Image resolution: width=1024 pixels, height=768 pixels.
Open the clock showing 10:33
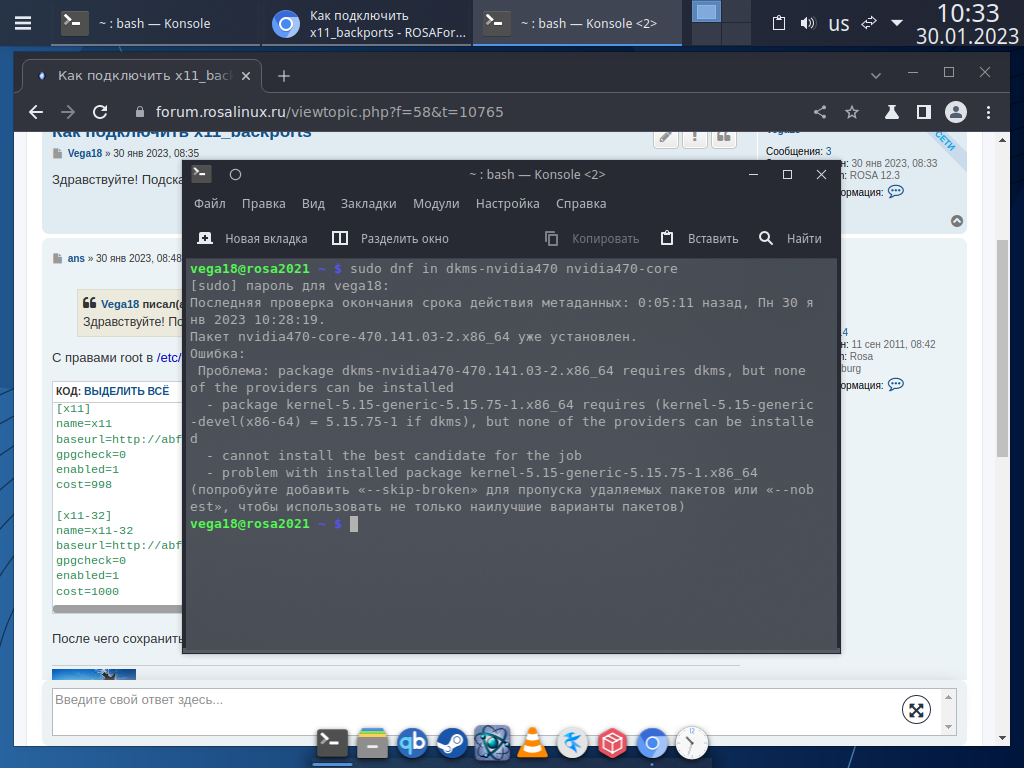tap(967, 24)
